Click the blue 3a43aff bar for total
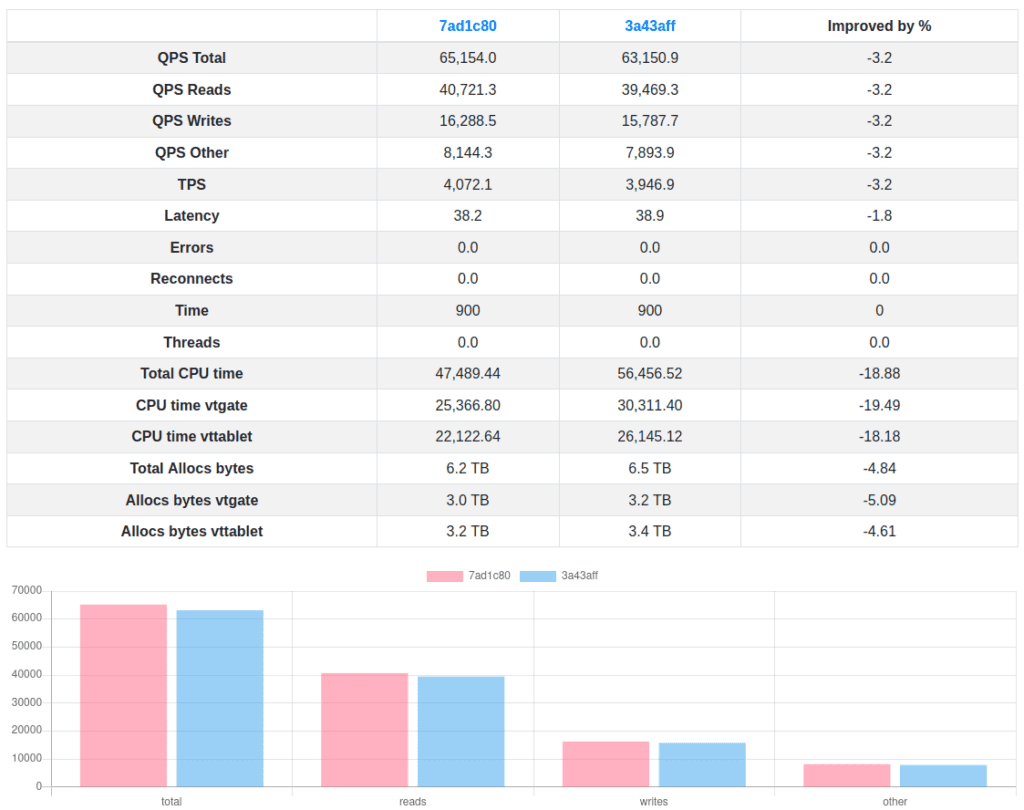 click(x=220, y=698)
